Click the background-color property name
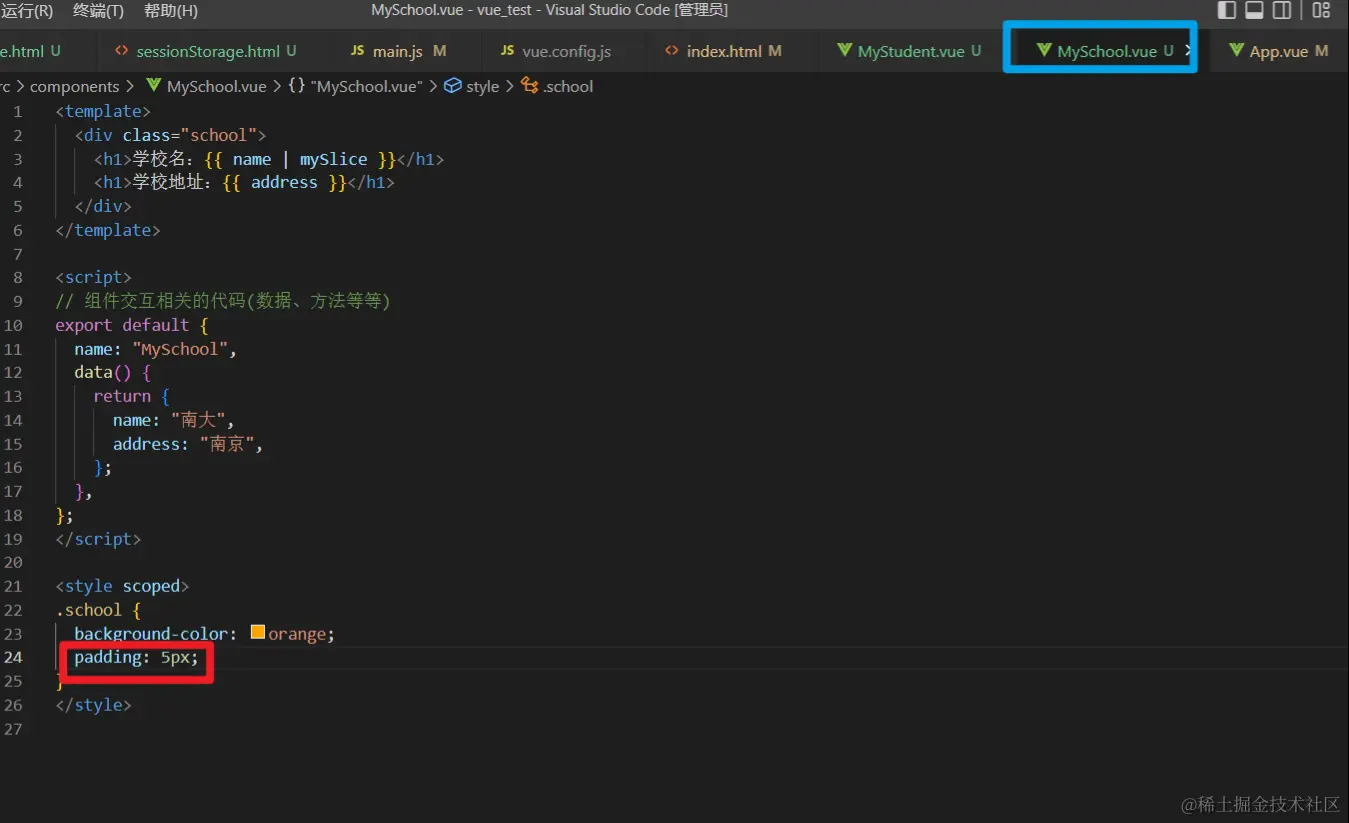This screenshot has width=1349, height=823. coord(151,634)
